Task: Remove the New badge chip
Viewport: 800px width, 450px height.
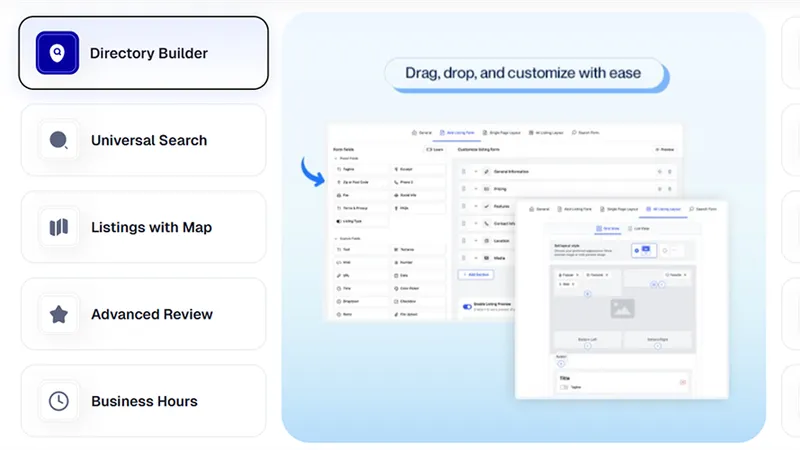Action: (573, 284)
